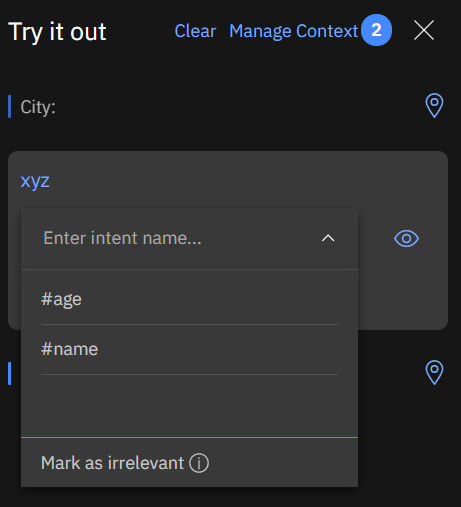Click the blue bar of the lower hidden message
461x507 pixels.
coord(10,373)
